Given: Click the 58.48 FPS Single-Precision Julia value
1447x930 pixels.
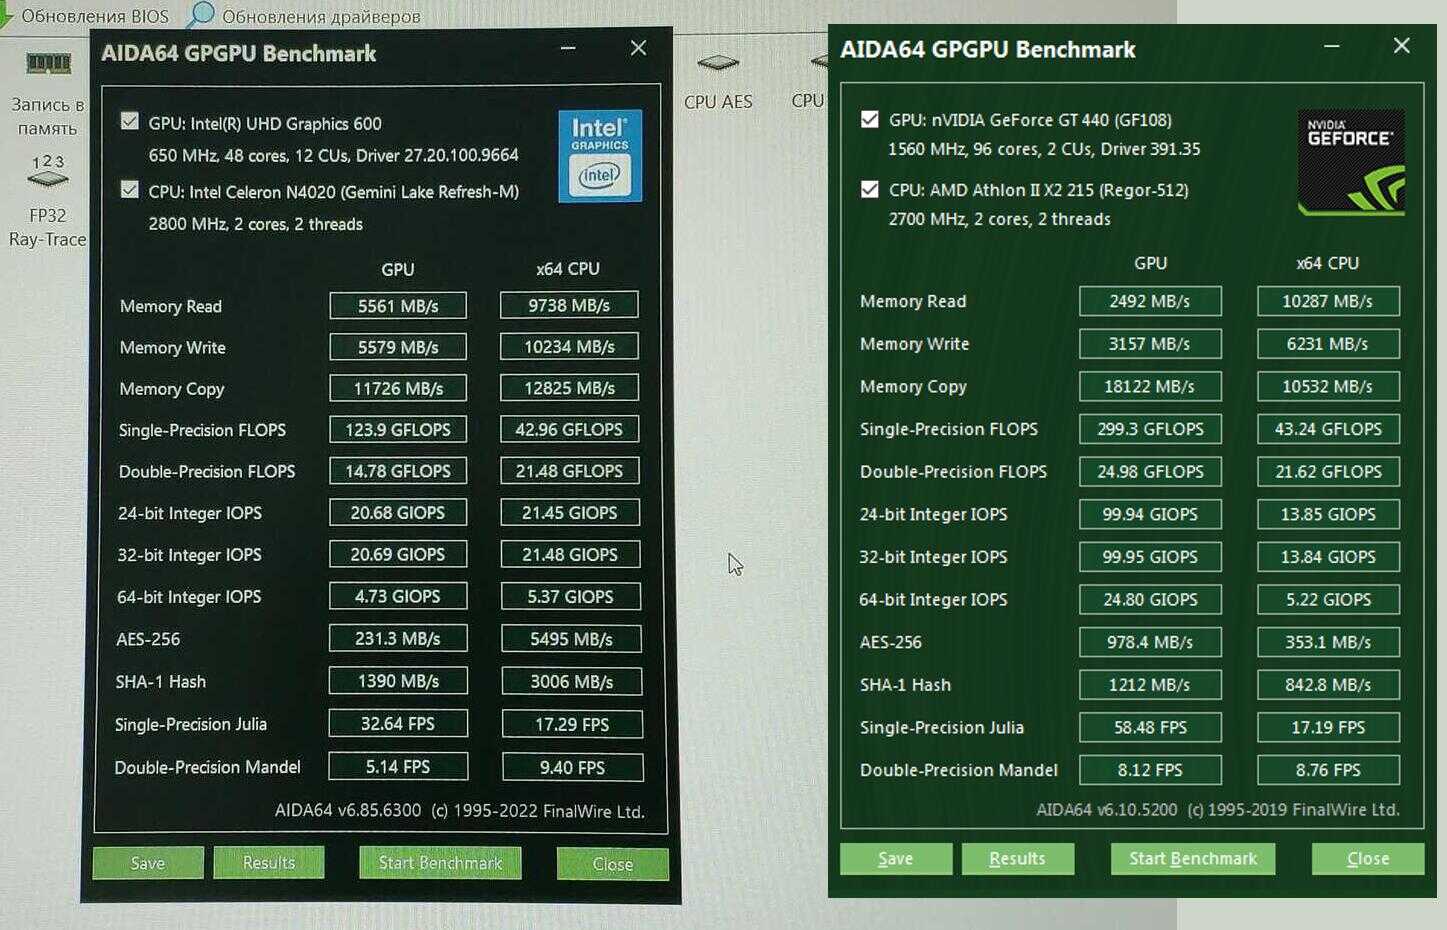Looking at the screenshot, I should 1150,728.
